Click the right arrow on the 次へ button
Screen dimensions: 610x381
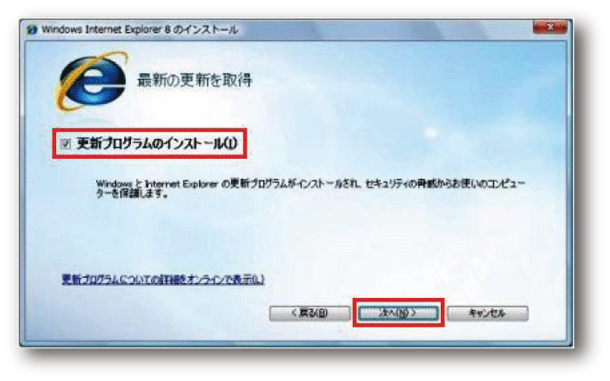point(414,313)
